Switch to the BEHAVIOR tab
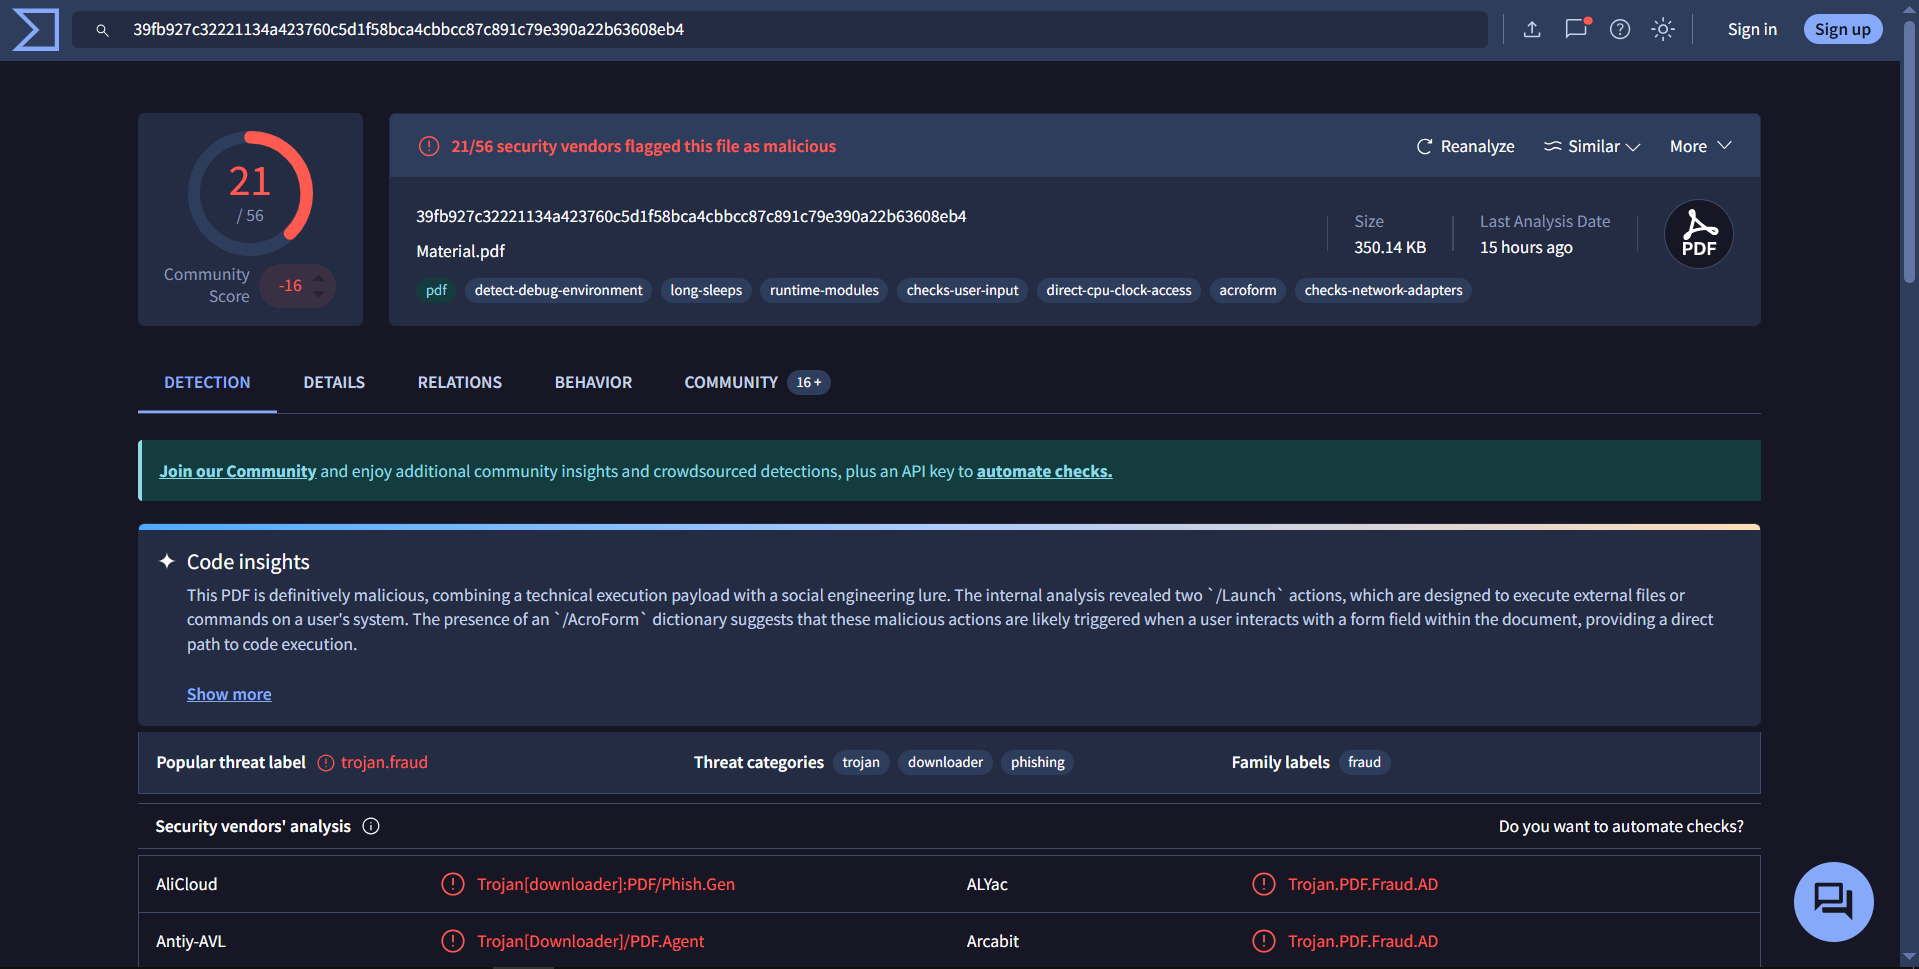The height and width of the screenshot is (969, 1919). point(593,382)
